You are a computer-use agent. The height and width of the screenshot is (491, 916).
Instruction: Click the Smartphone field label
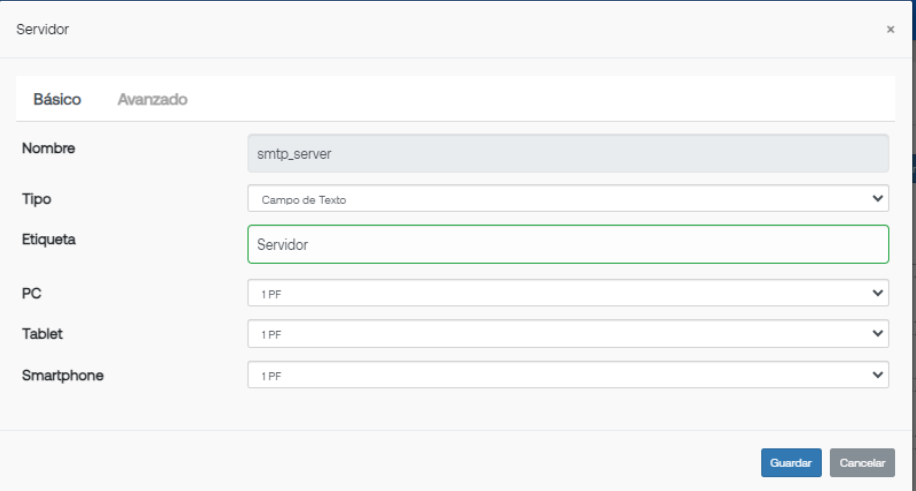[x=63, y=376]
